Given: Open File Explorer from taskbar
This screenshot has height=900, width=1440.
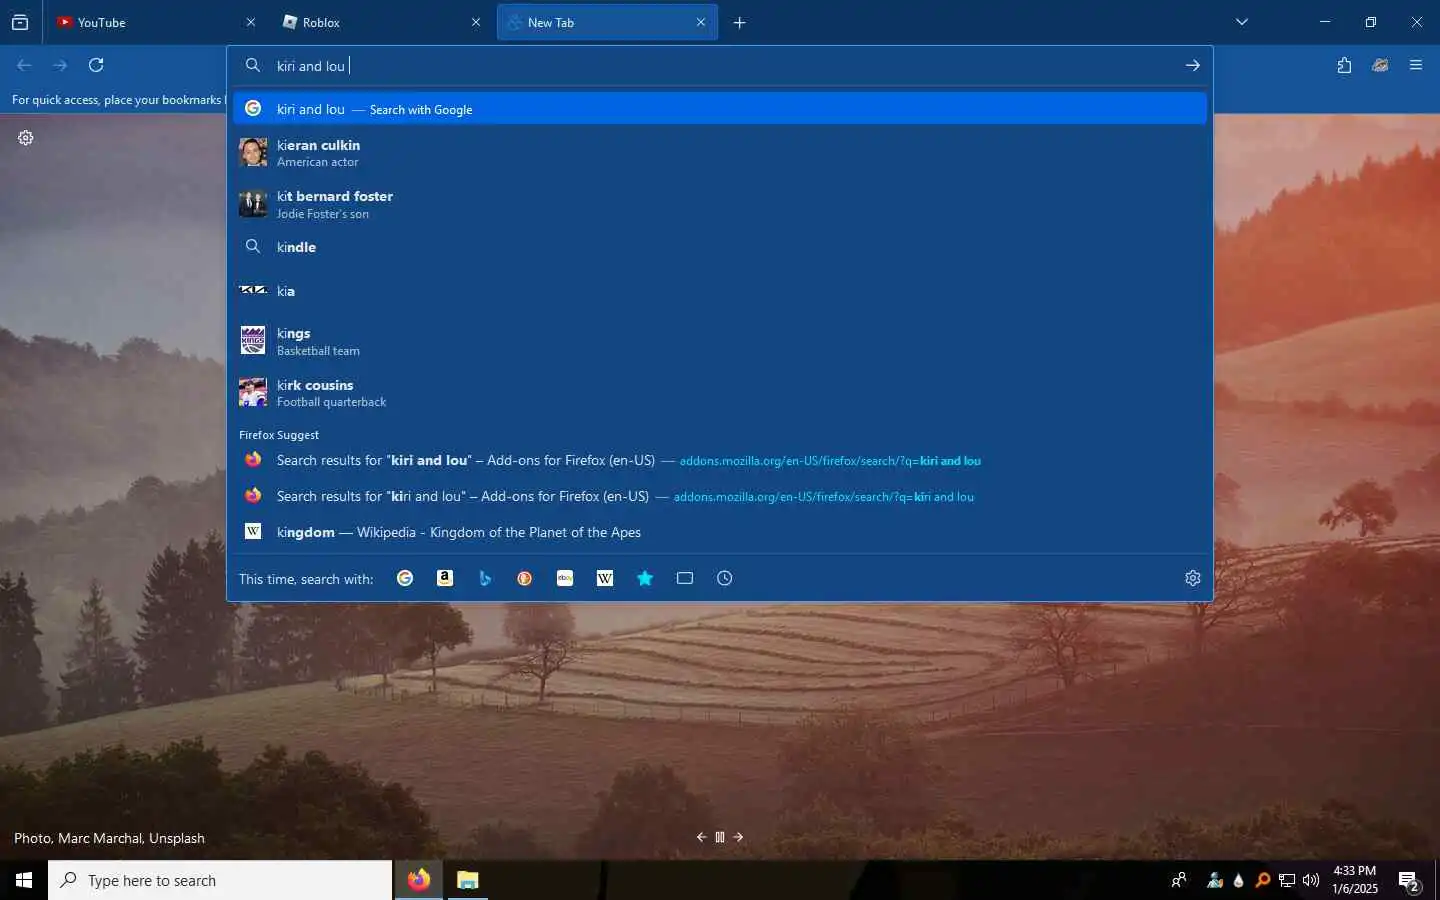Looking at the screenshot, I should tap(467, 880).
